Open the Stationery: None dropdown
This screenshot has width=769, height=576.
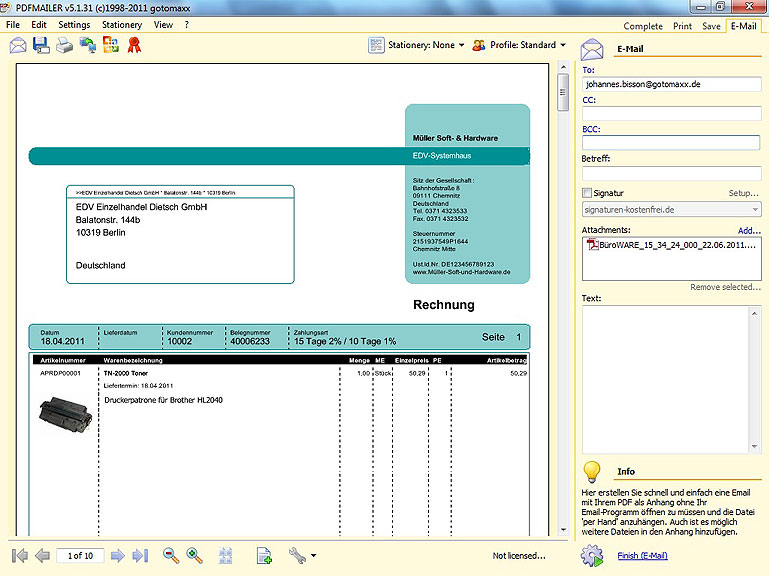click(x=426, y=45)
